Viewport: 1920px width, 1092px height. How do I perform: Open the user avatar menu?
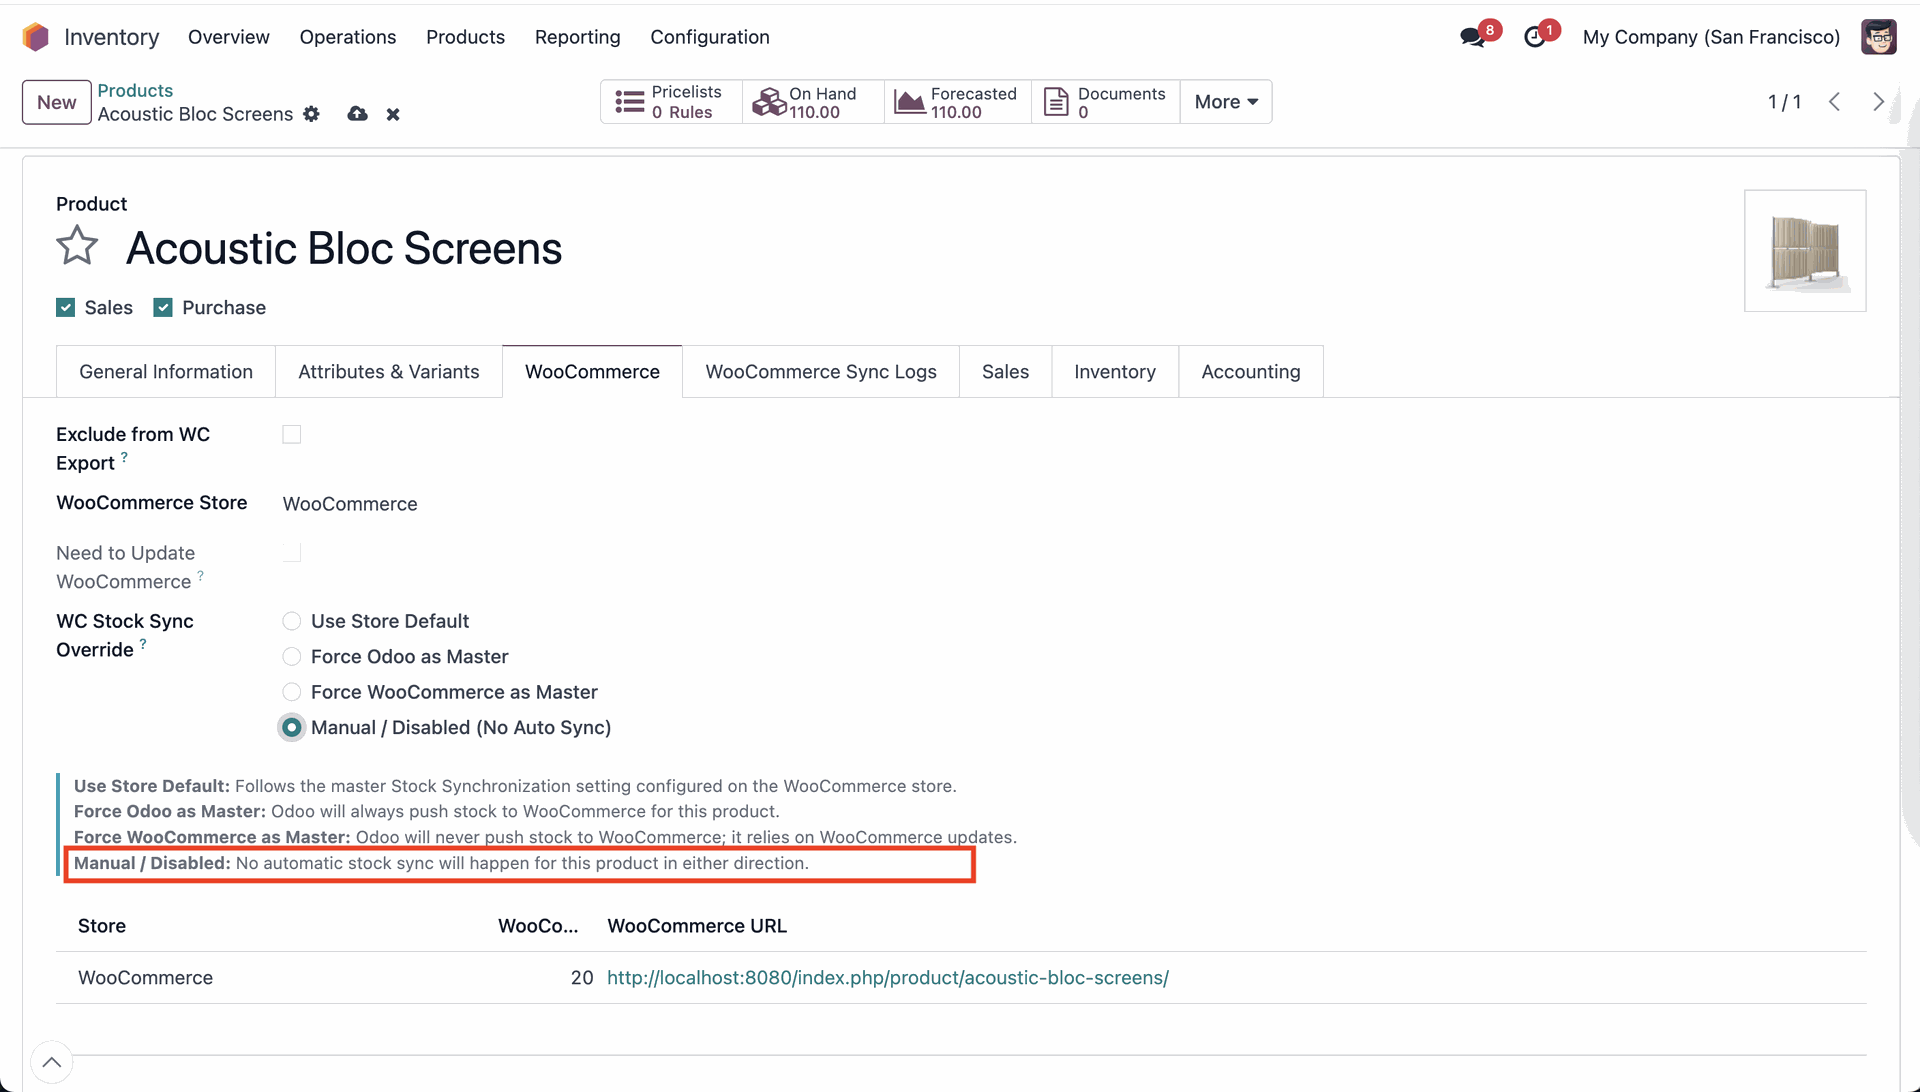pos(1879,37)
